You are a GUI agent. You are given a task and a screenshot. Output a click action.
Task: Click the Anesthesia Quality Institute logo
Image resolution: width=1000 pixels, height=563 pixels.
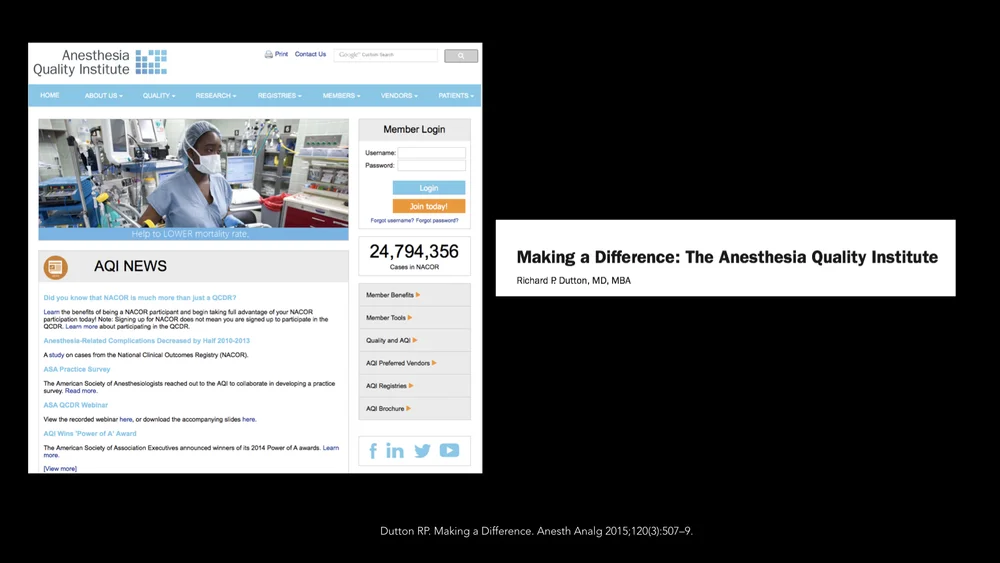[x=100, y=62]
